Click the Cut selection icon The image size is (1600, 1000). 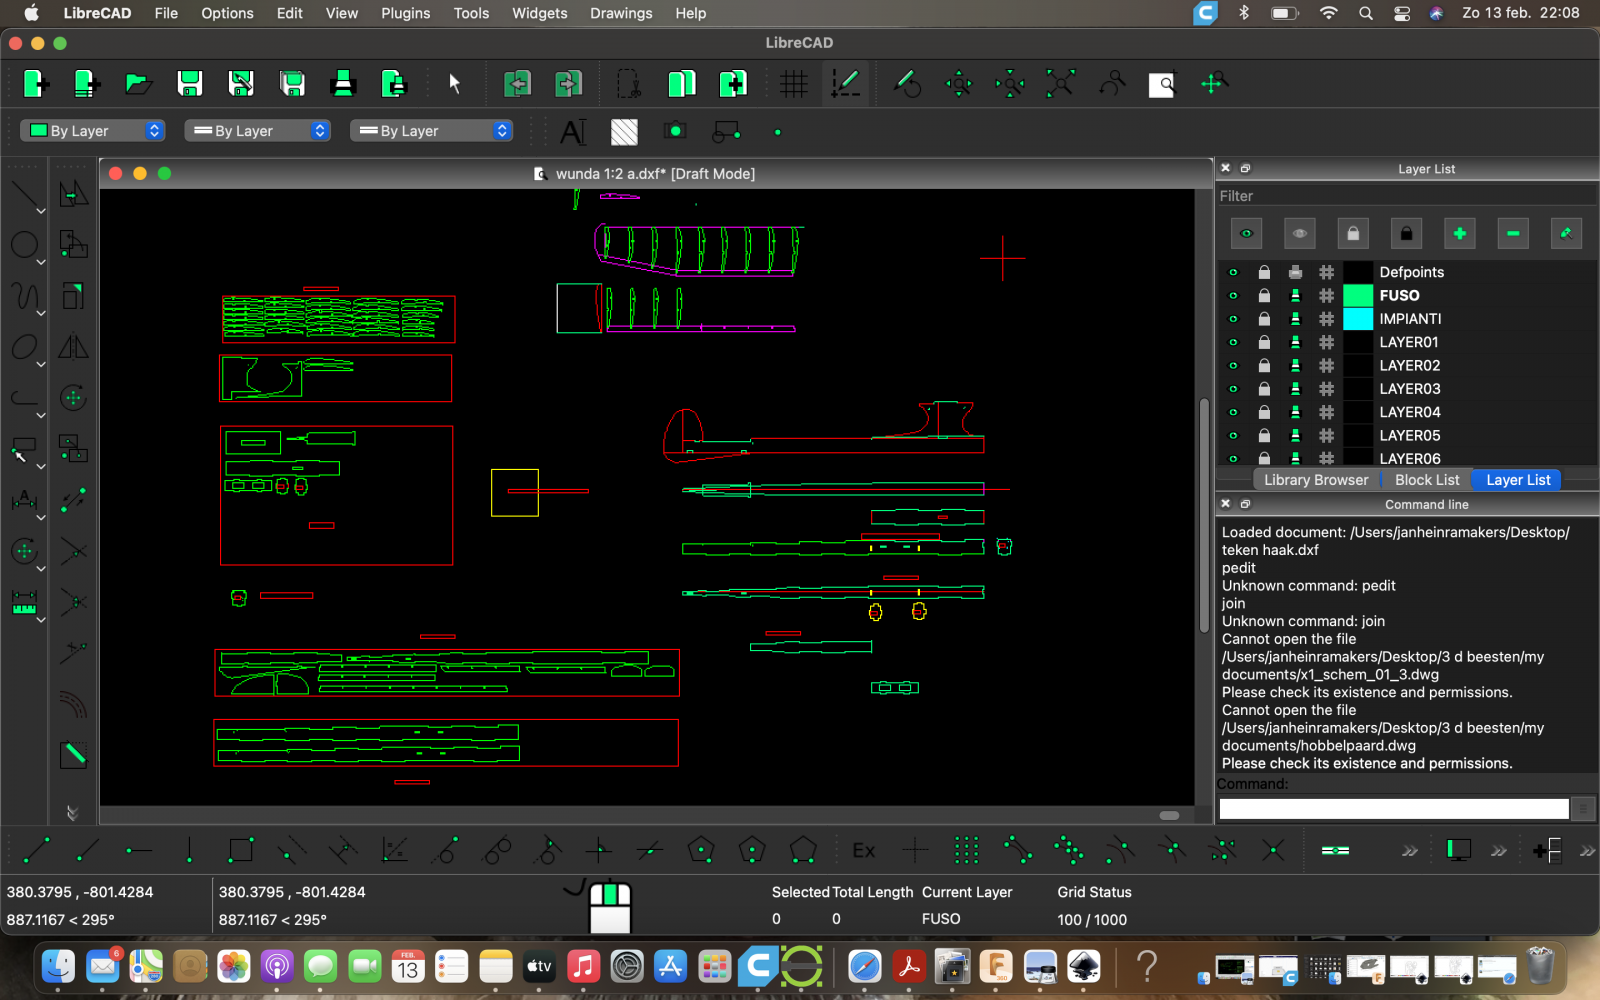tap(629, 84)
